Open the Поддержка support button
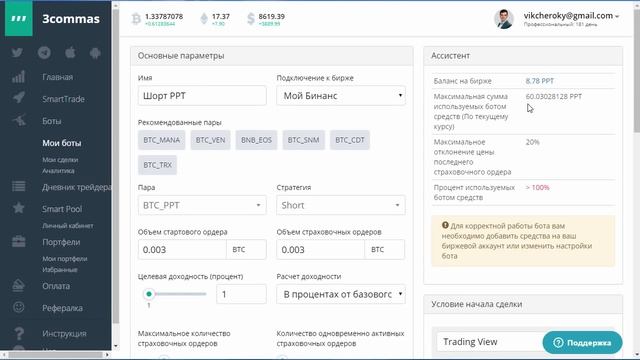This screenshot has width=640, height=360. 582,342
